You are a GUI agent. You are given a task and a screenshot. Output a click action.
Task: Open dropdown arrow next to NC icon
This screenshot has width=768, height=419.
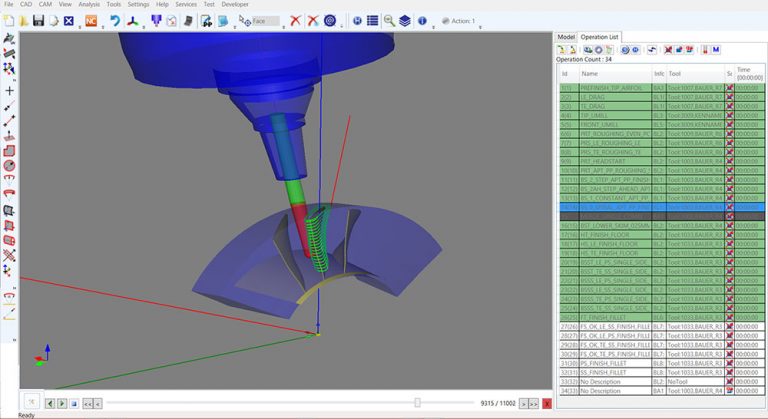pos(103,27)
